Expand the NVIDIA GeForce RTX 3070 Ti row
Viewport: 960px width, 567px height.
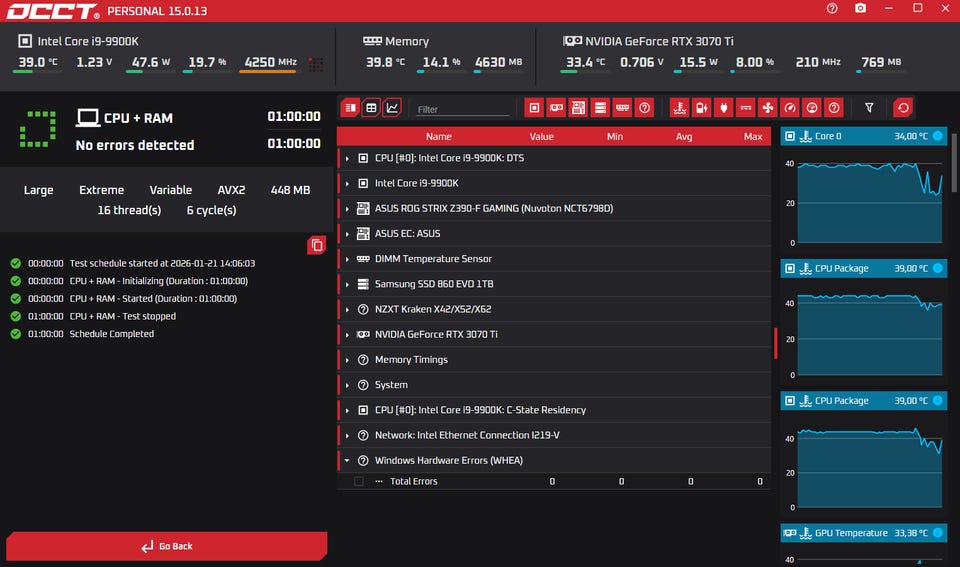[347, 334]
